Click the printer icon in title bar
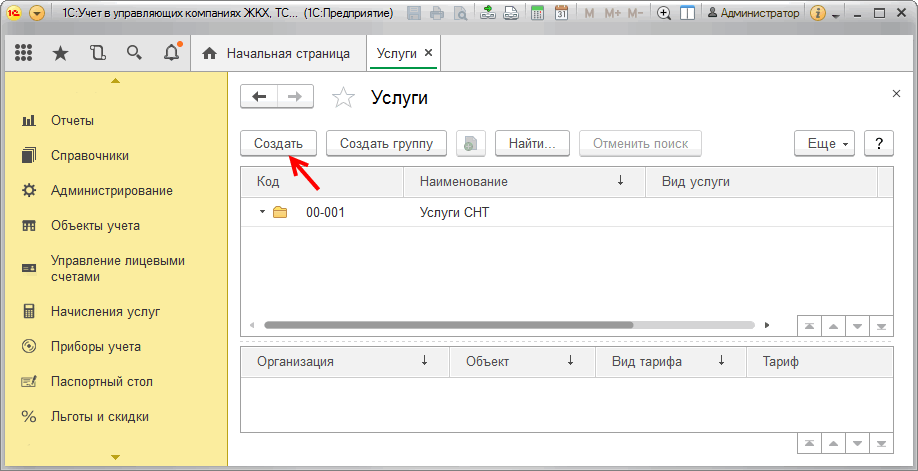Image resolution: width=918 pixels, height=471 pixels. pyautogui.click(x=437, y=13)
